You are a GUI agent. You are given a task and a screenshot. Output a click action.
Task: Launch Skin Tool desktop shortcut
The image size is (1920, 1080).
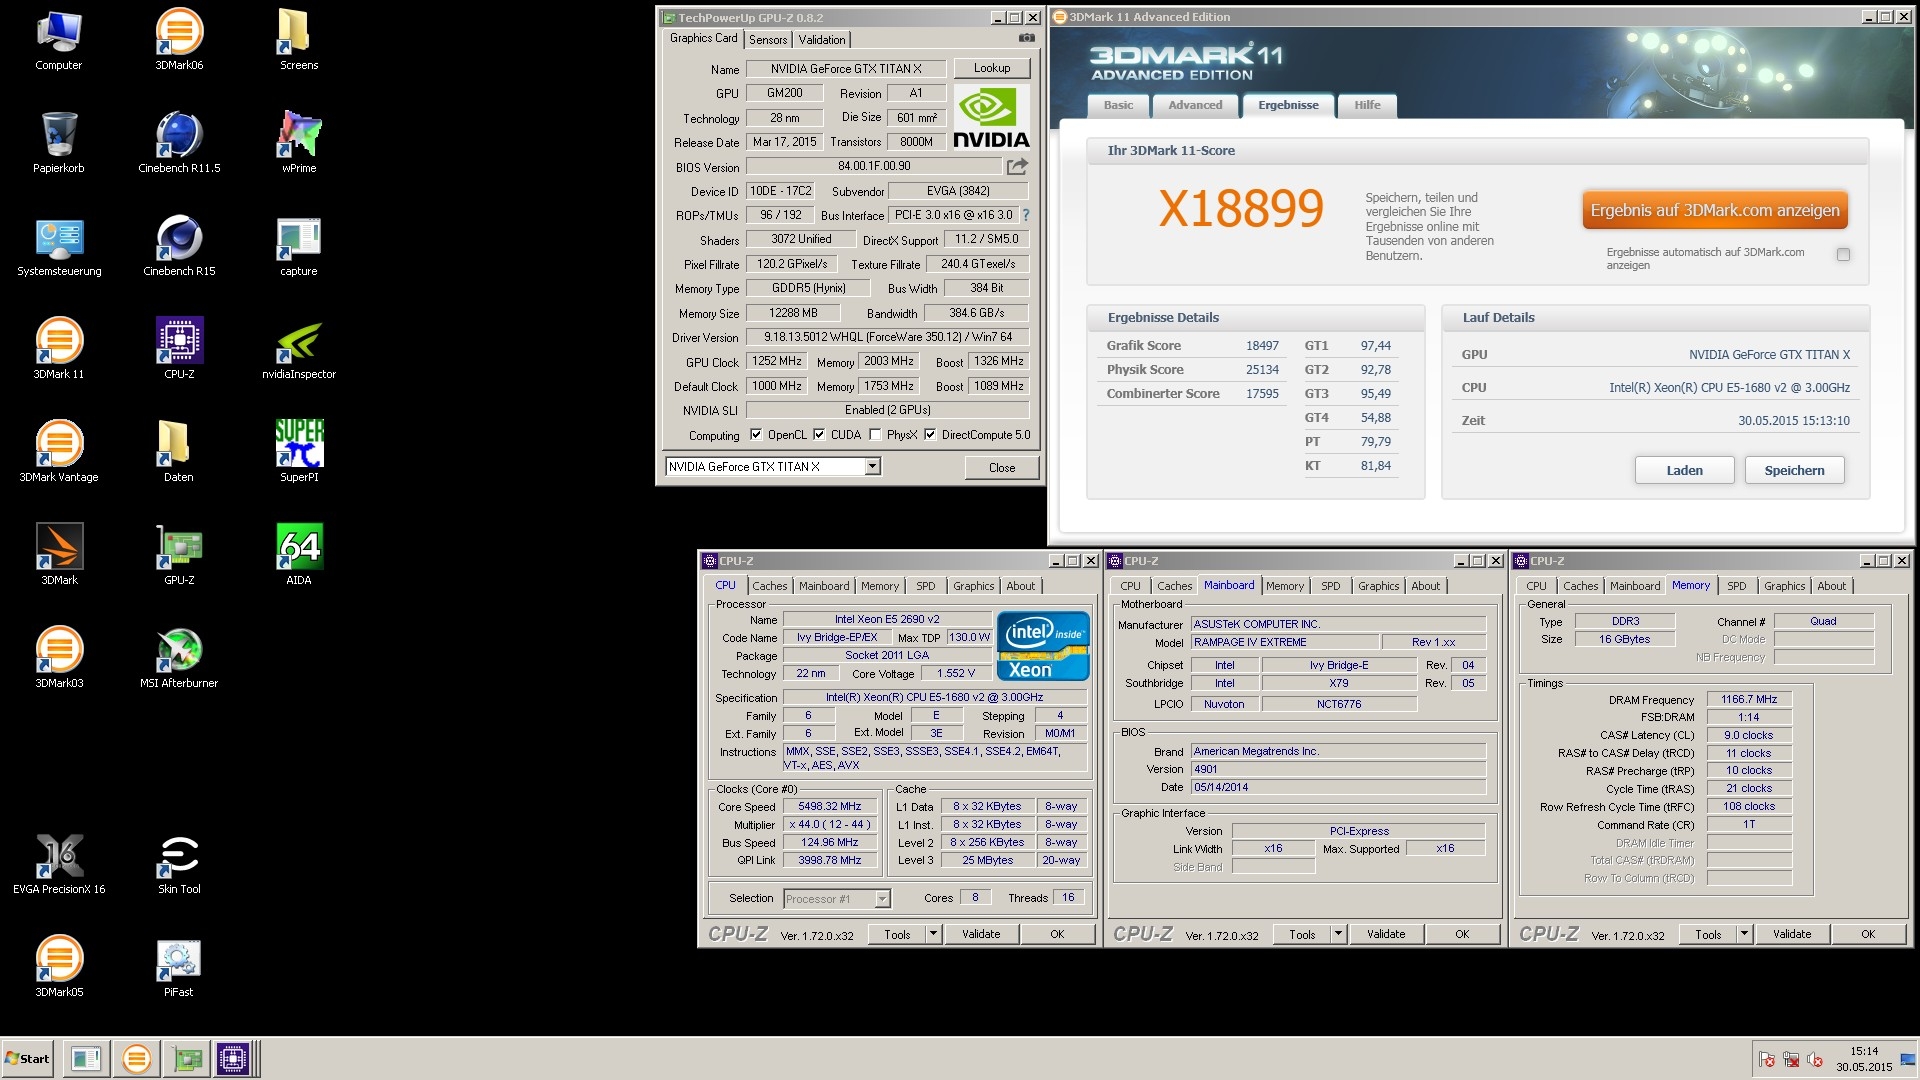tap(179, 864)
